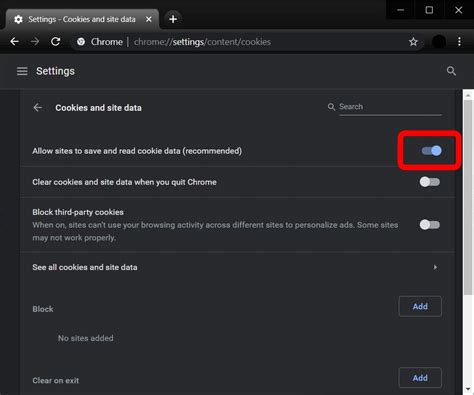
Task: Turn on Block third-party cookies
Action: coord(430,225)
